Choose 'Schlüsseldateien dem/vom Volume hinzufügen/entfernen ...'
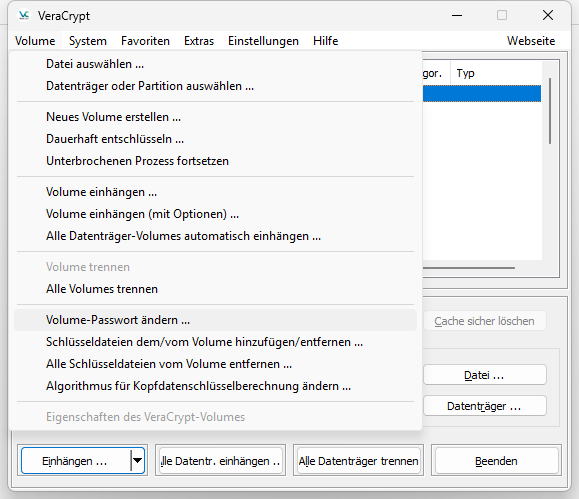Viewport: 579px width, 499px height. click(x=215, y=342)
